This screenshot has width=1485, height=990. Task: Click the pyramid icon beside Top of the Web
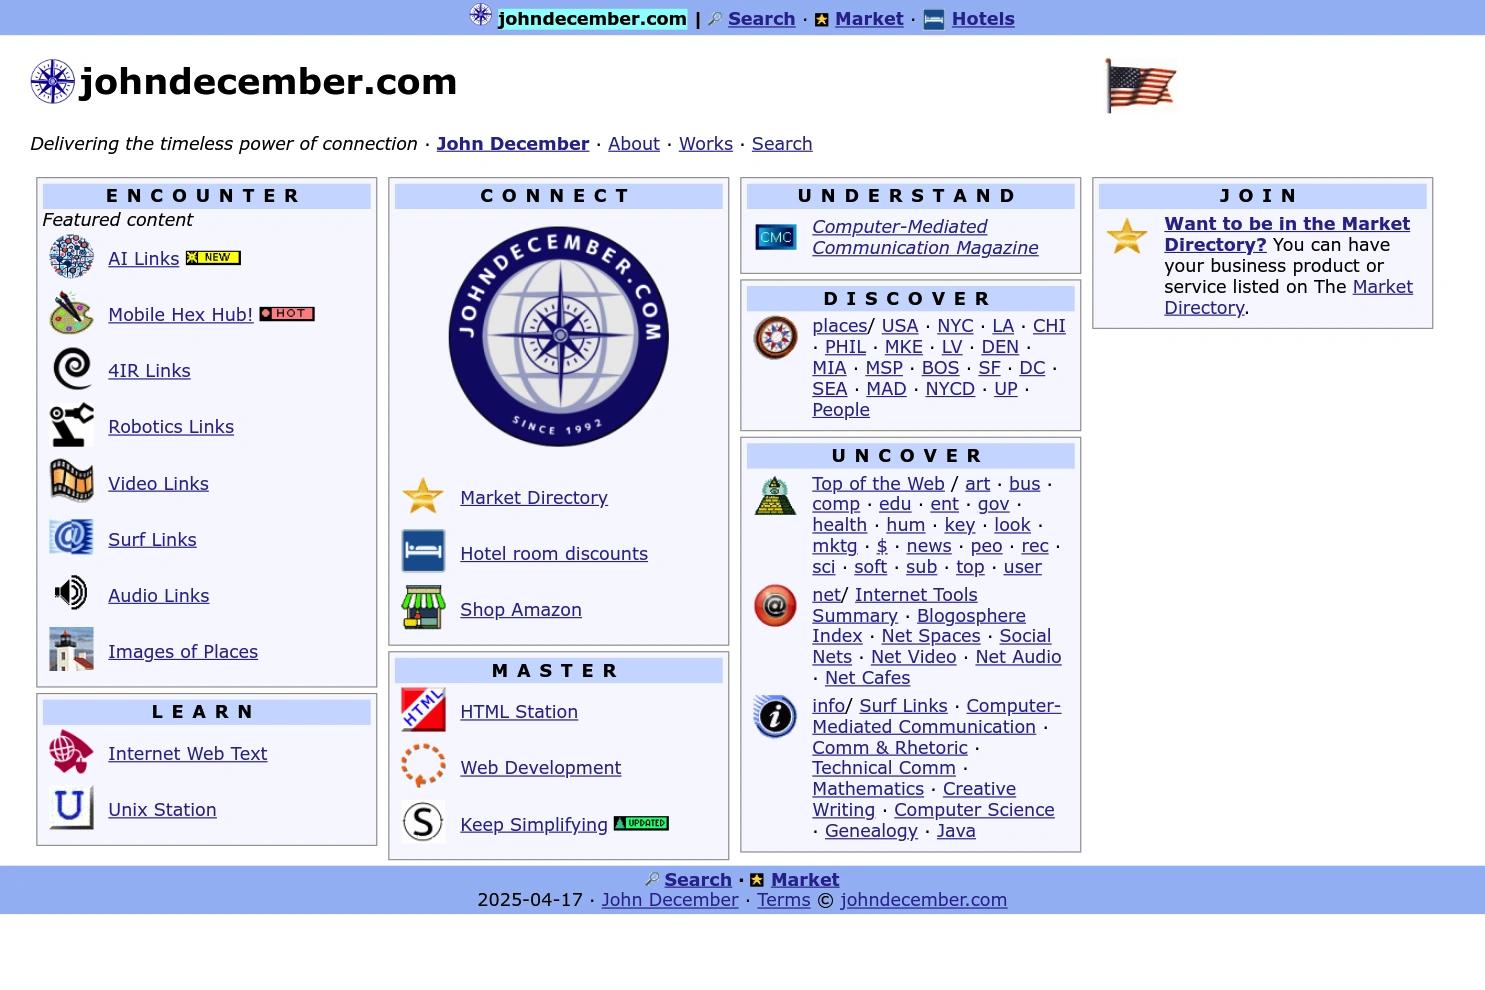775,495
